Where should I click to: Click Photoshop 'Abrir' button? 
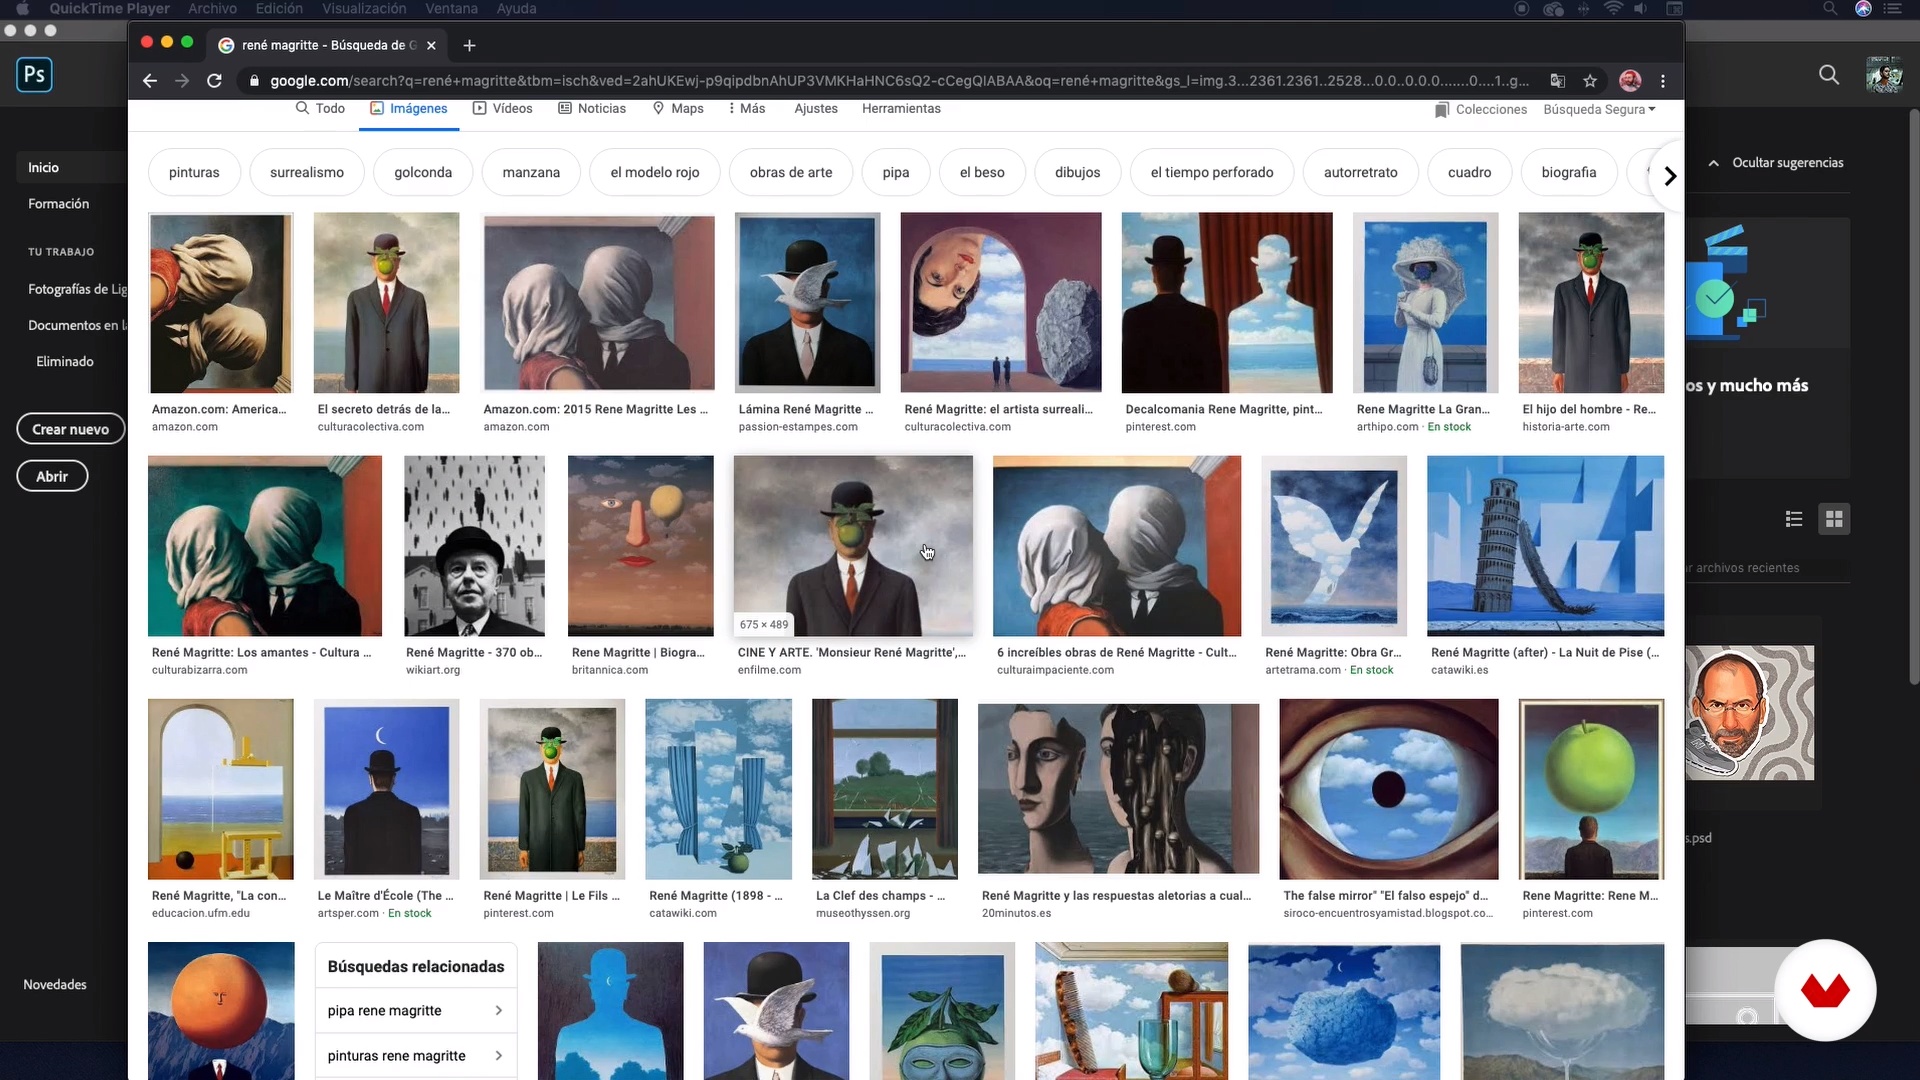52,476
